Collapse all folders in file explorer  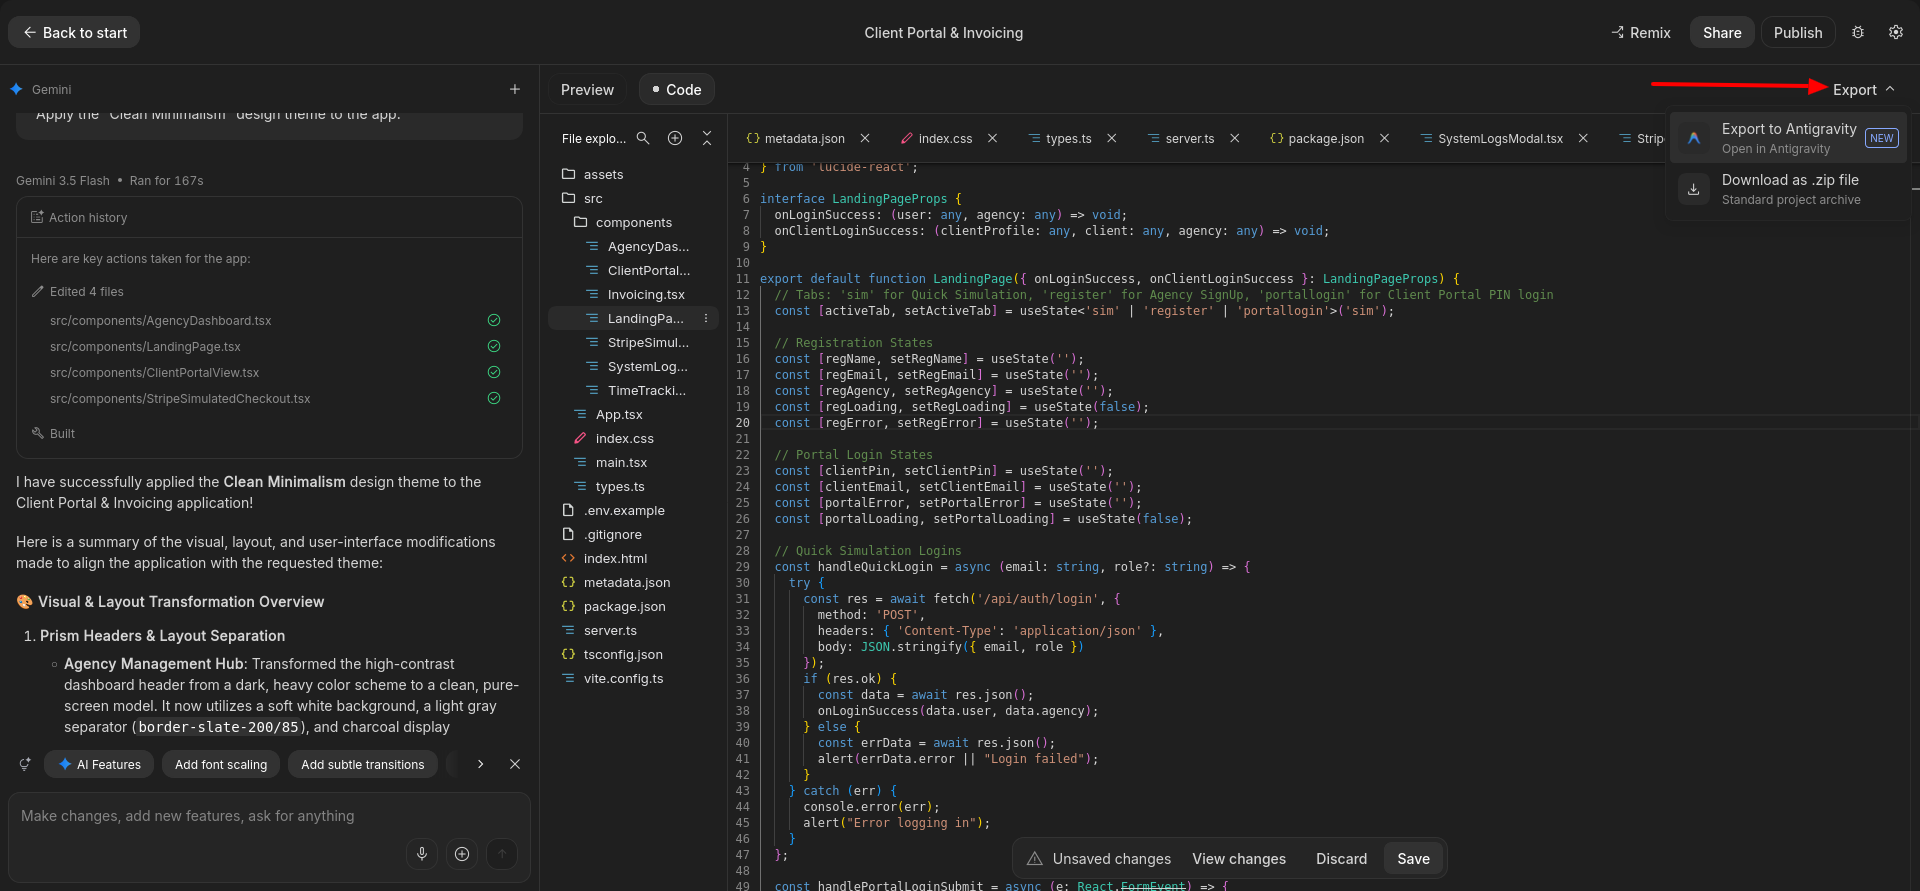click(707, 139)
